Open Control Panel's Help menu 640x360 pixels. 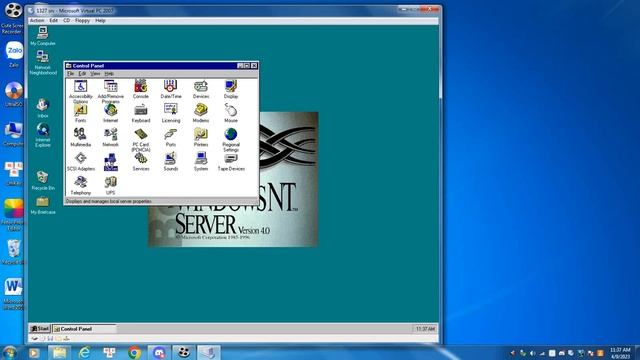(x=109, y=73)
